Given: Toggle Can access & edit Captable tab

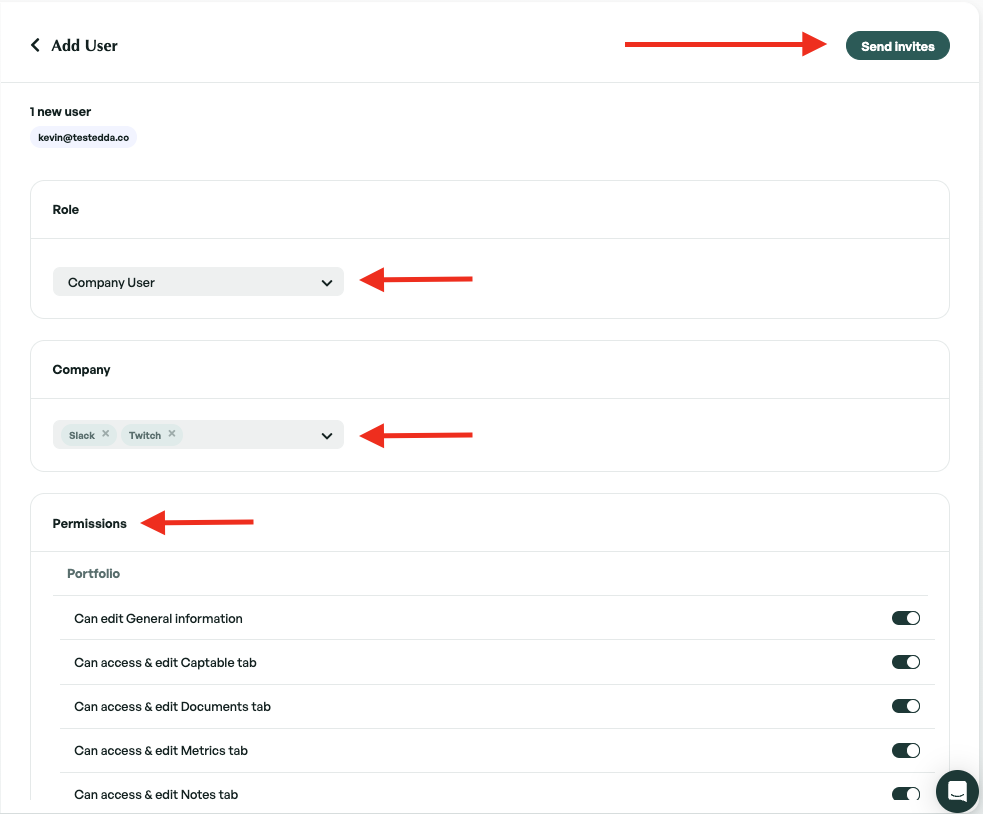Looking at the screenshot, I should (905, 662).
